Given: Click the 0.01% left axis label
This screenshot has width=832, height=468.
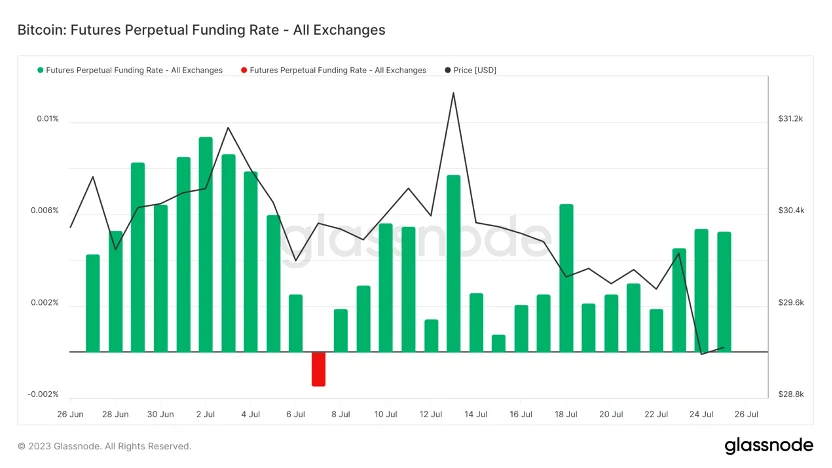Looking at the screenshot, I should (48, 119).
